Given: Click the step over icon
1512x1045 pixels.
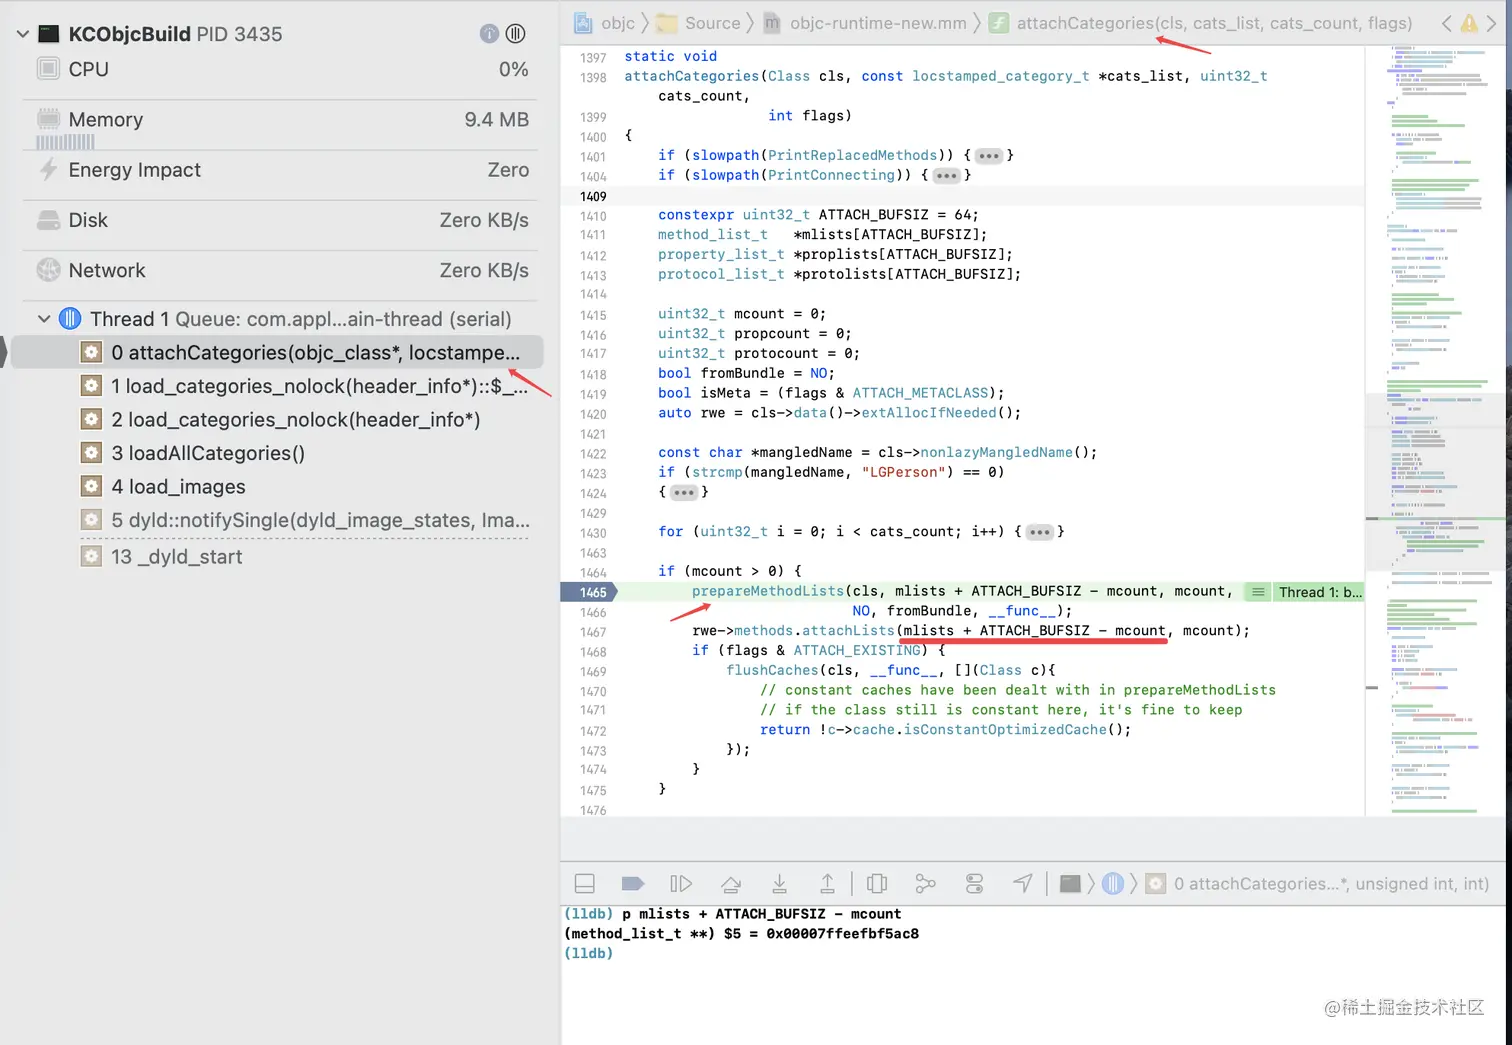Looking at the screenshot, I should point(731,883).
